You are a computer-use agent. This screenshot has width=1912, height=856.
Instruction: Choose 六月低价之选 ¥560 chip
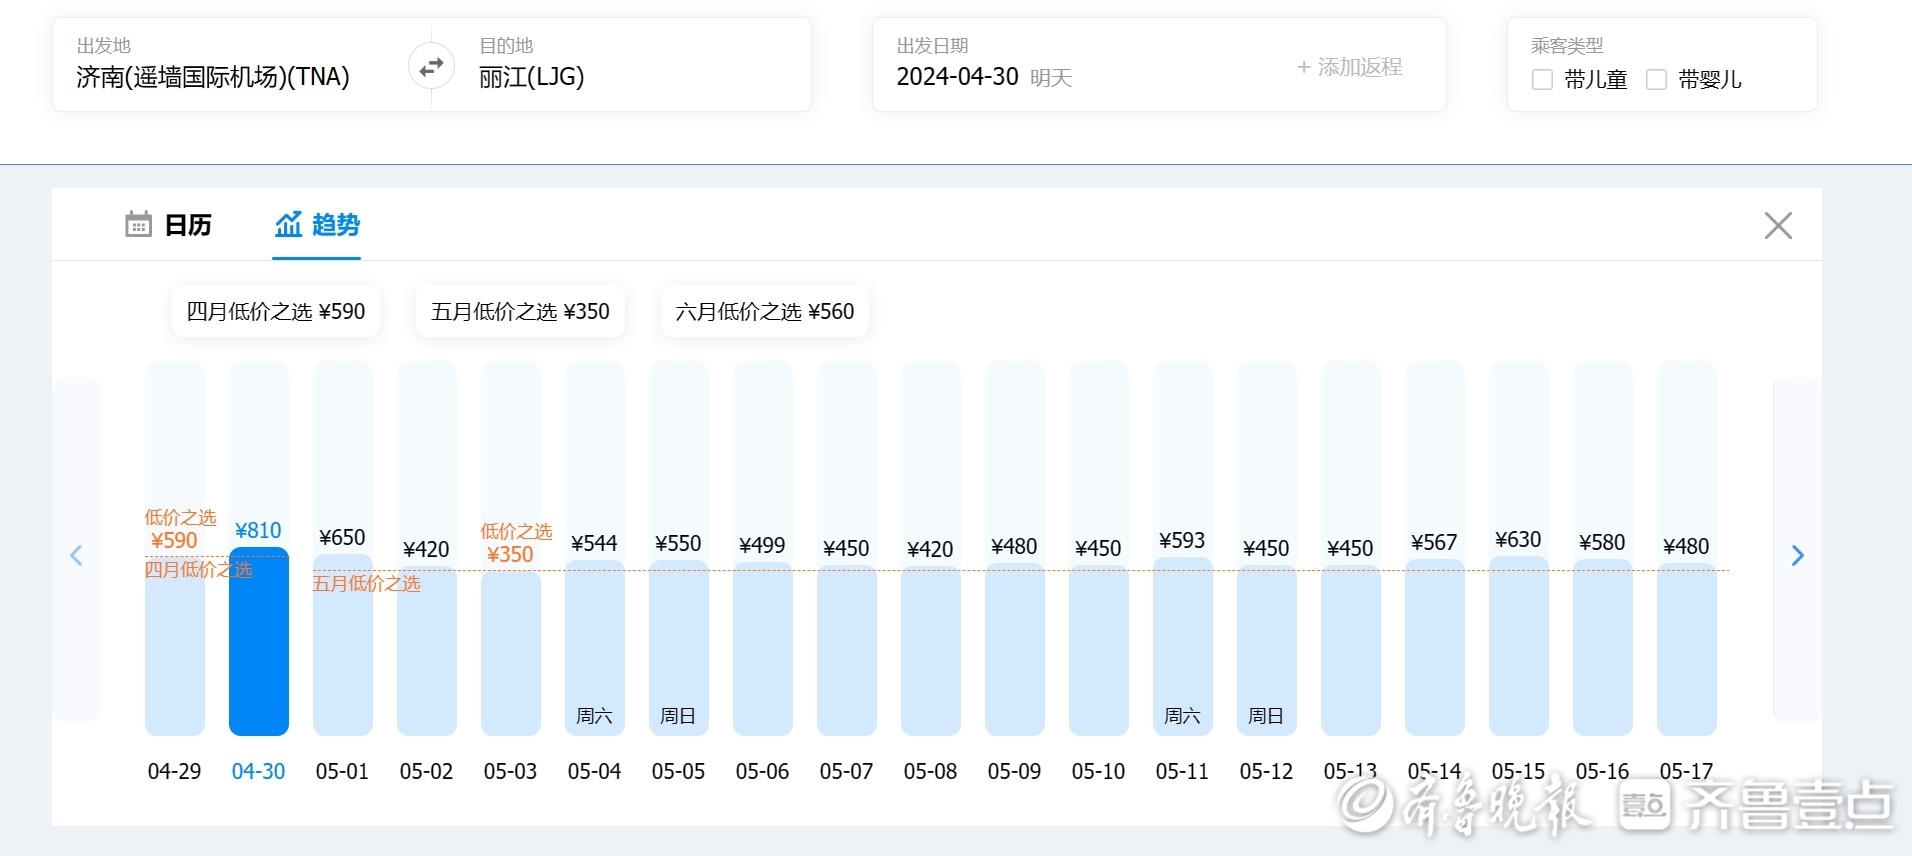coord(765,312)
